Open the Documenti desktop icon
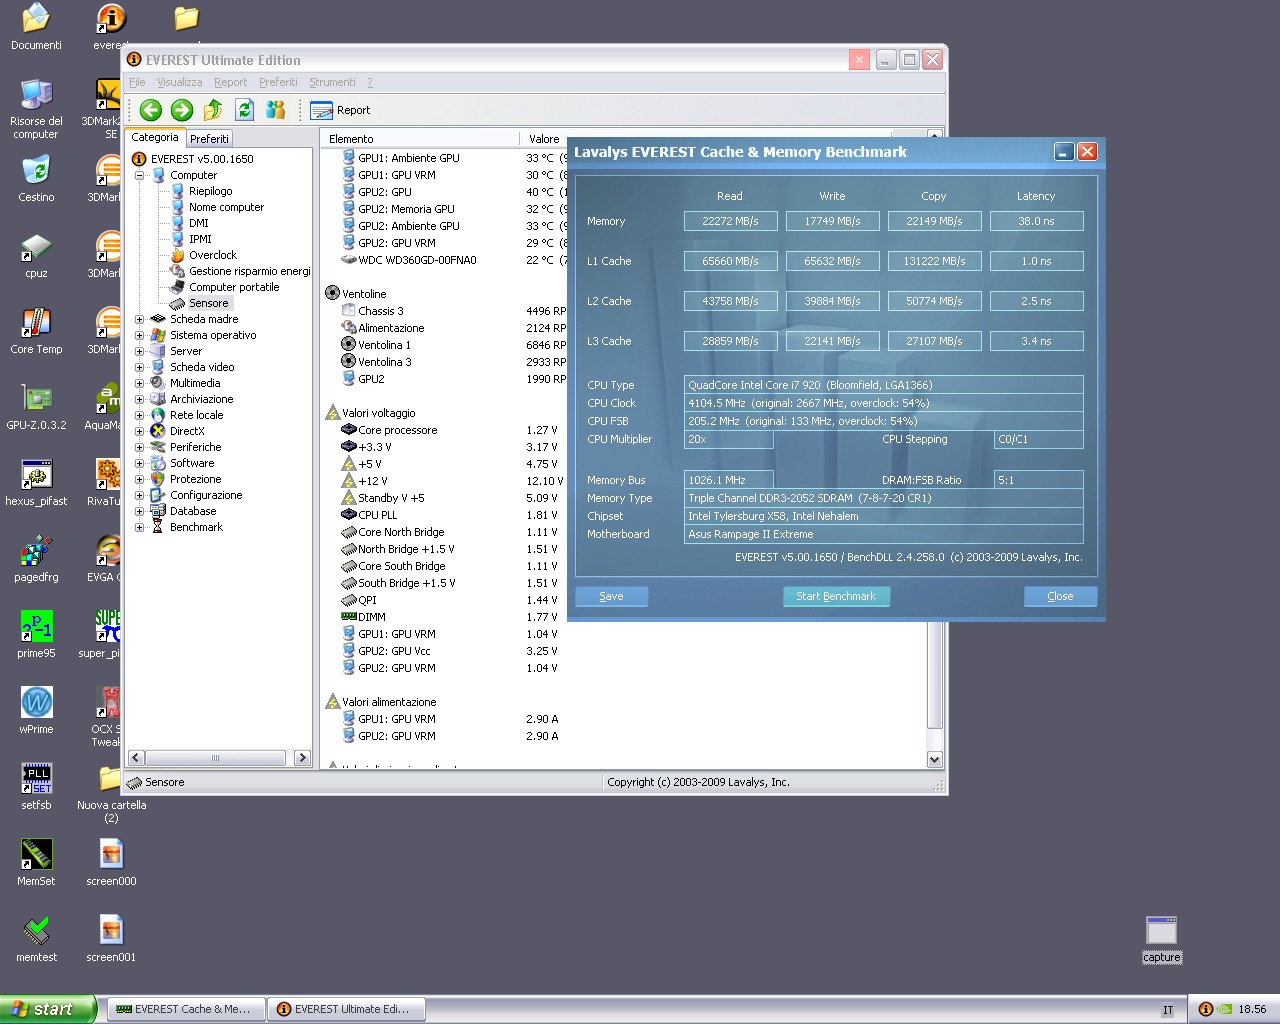Viewport: 1280px width, 1024px height. point(36,27)
